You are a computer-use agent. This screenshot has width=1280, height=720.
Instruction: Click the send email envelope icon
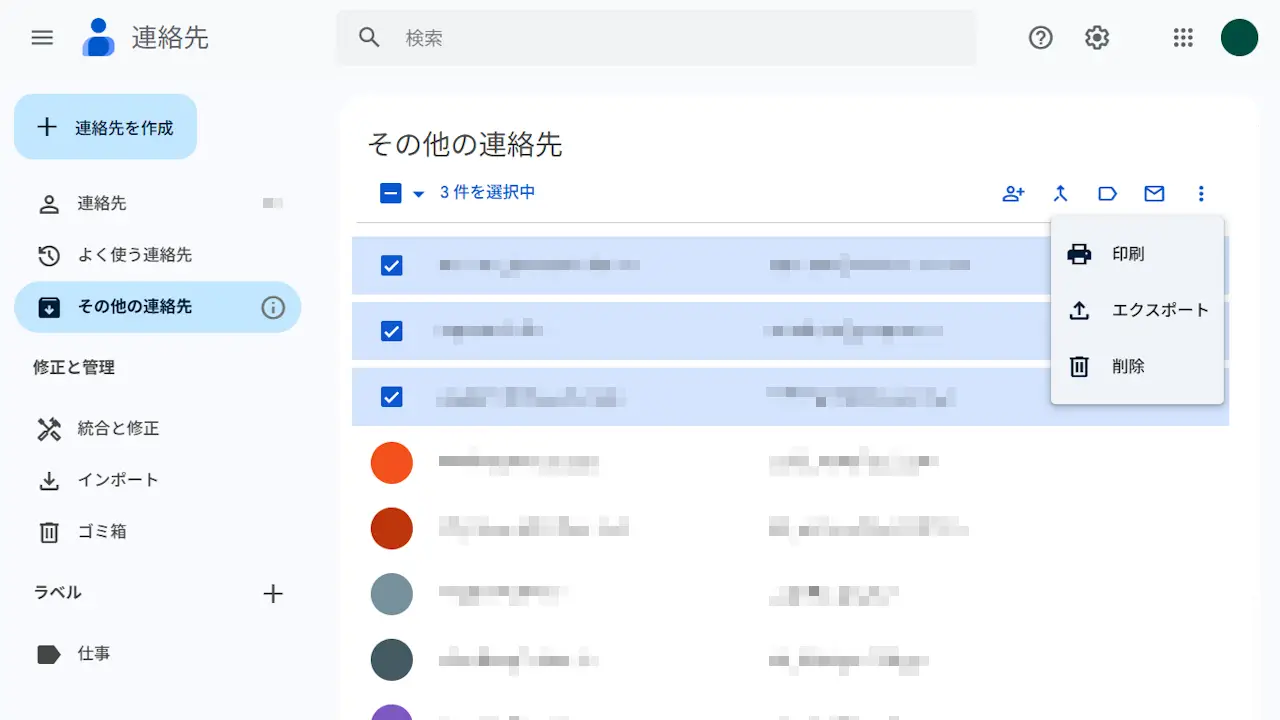tap(1154, 194)
